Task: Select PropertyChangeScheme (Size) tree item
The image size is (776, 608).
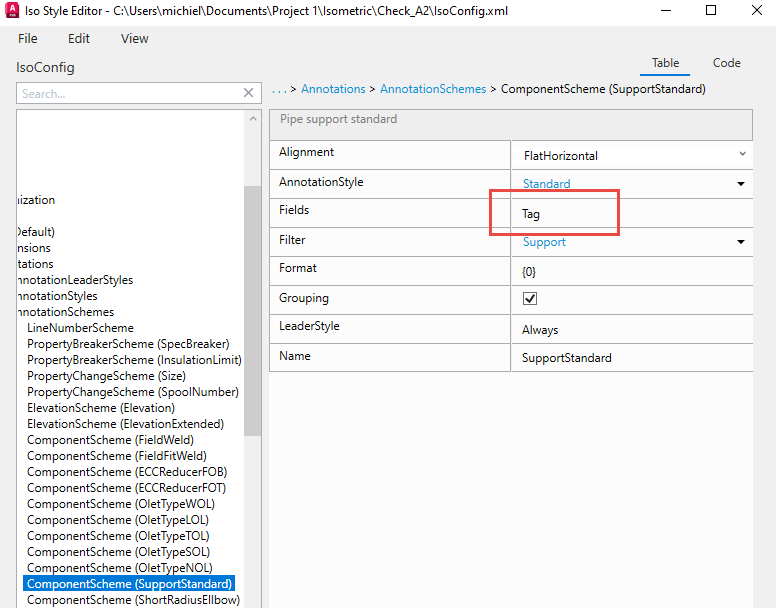Action: (106, 376)
